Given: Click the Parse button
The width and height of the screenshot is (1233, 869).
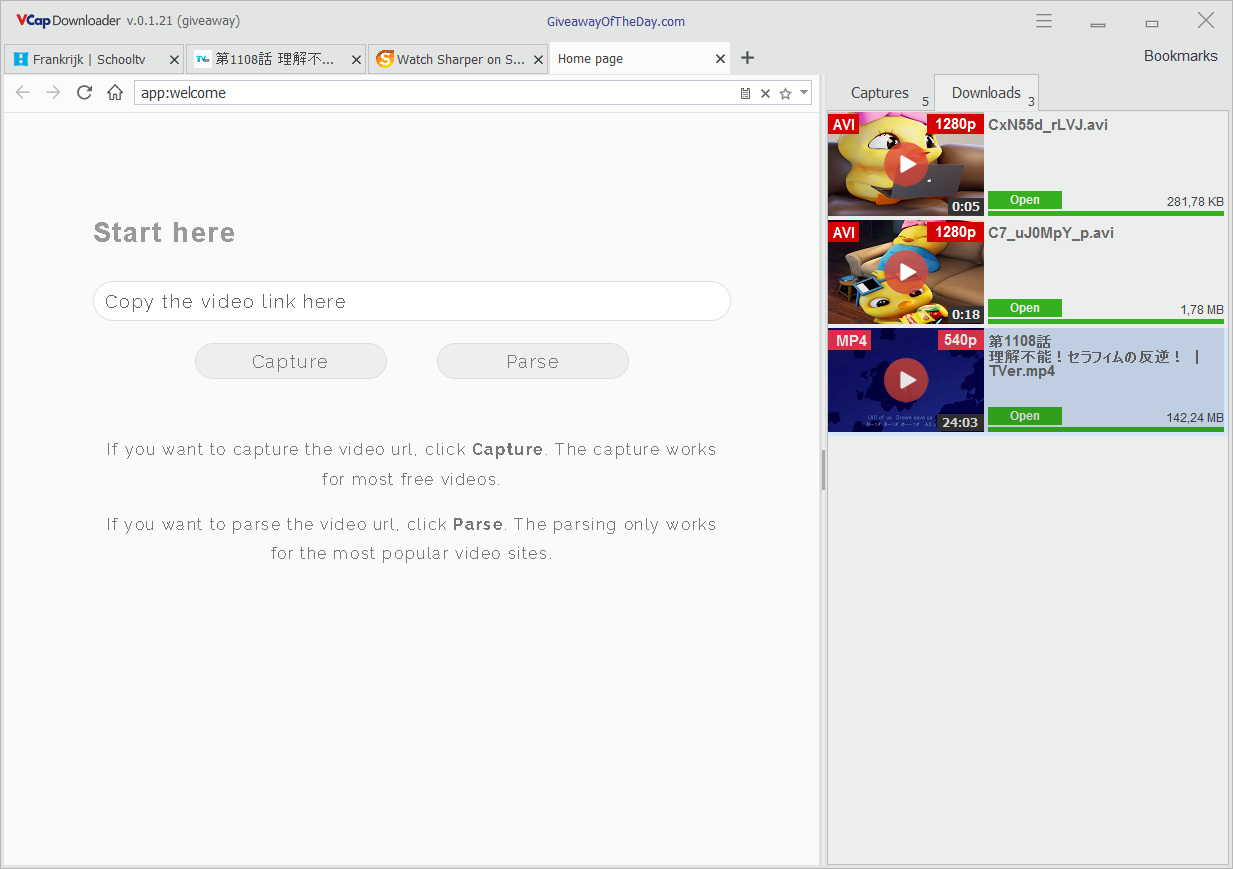Looking at the screenshot, I should 532,361.
